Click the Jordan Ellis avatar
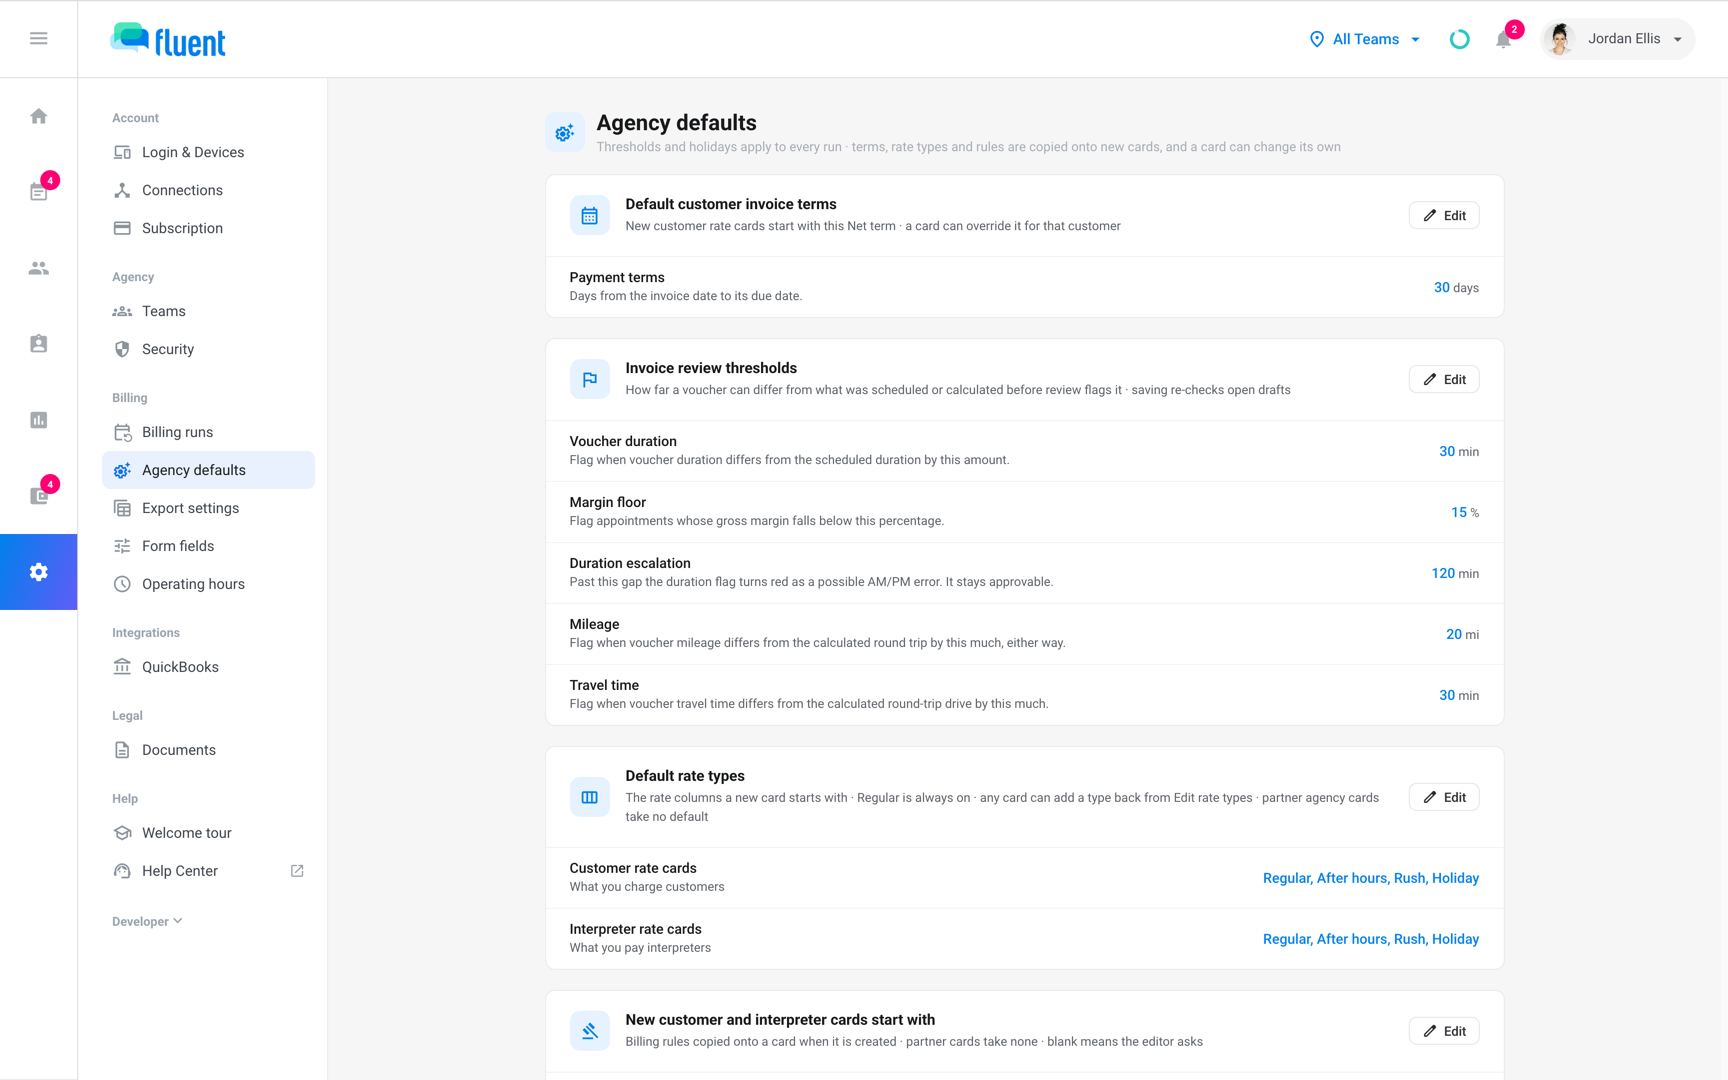Screen dimensions: 1728x1080 click(1559, 39)
